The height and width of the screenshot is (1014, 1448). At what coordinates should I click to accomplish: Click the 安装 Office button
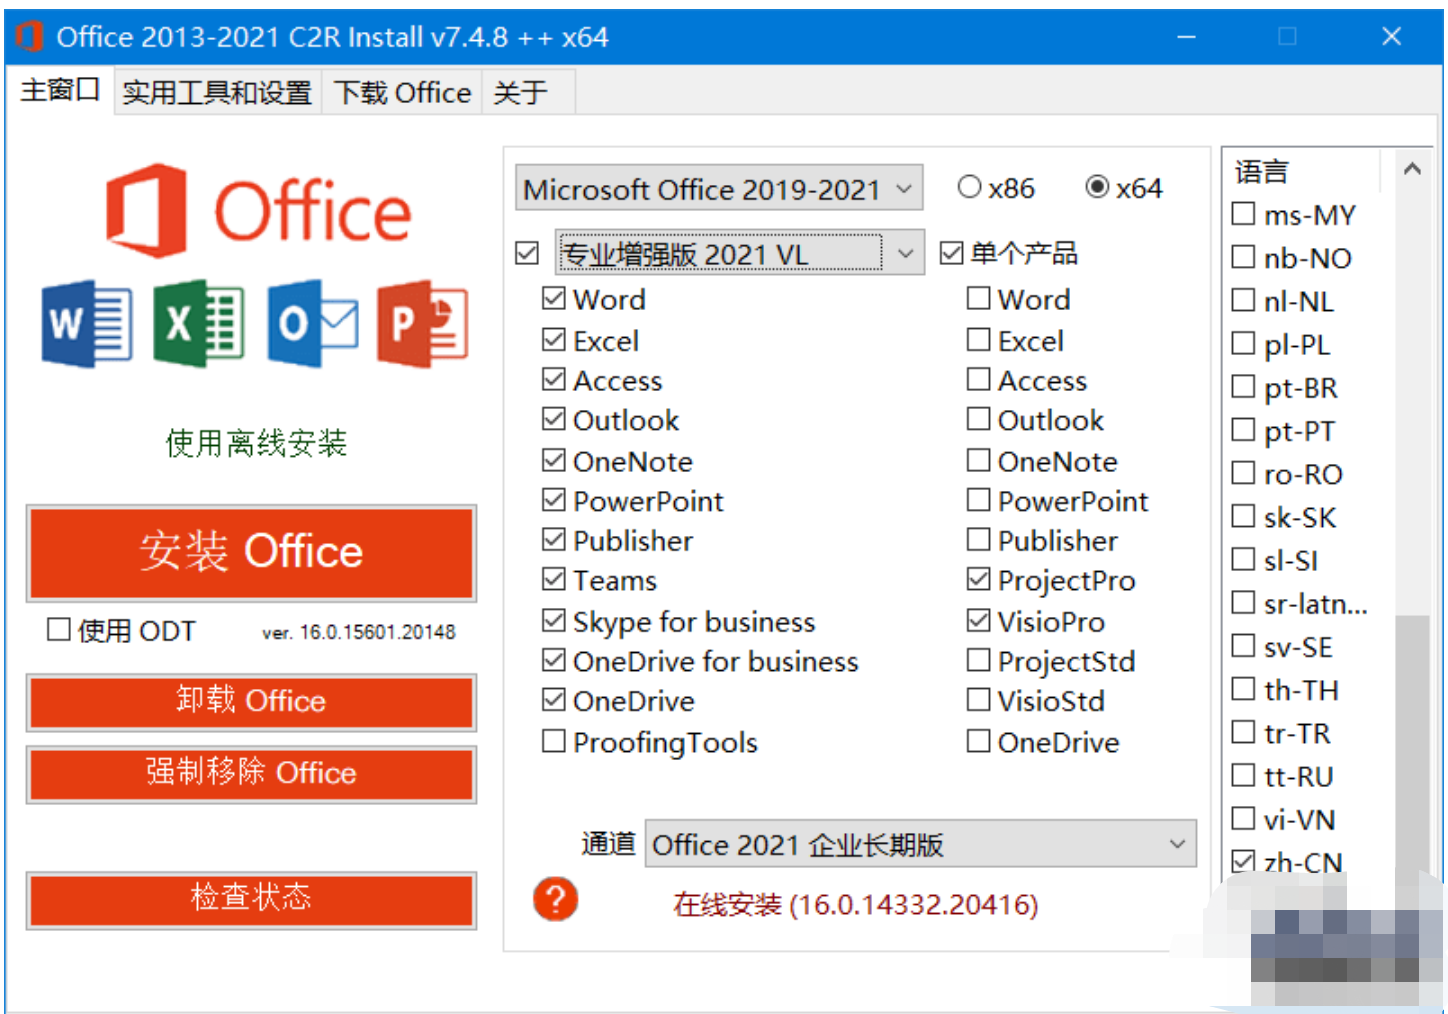(251, 552)
